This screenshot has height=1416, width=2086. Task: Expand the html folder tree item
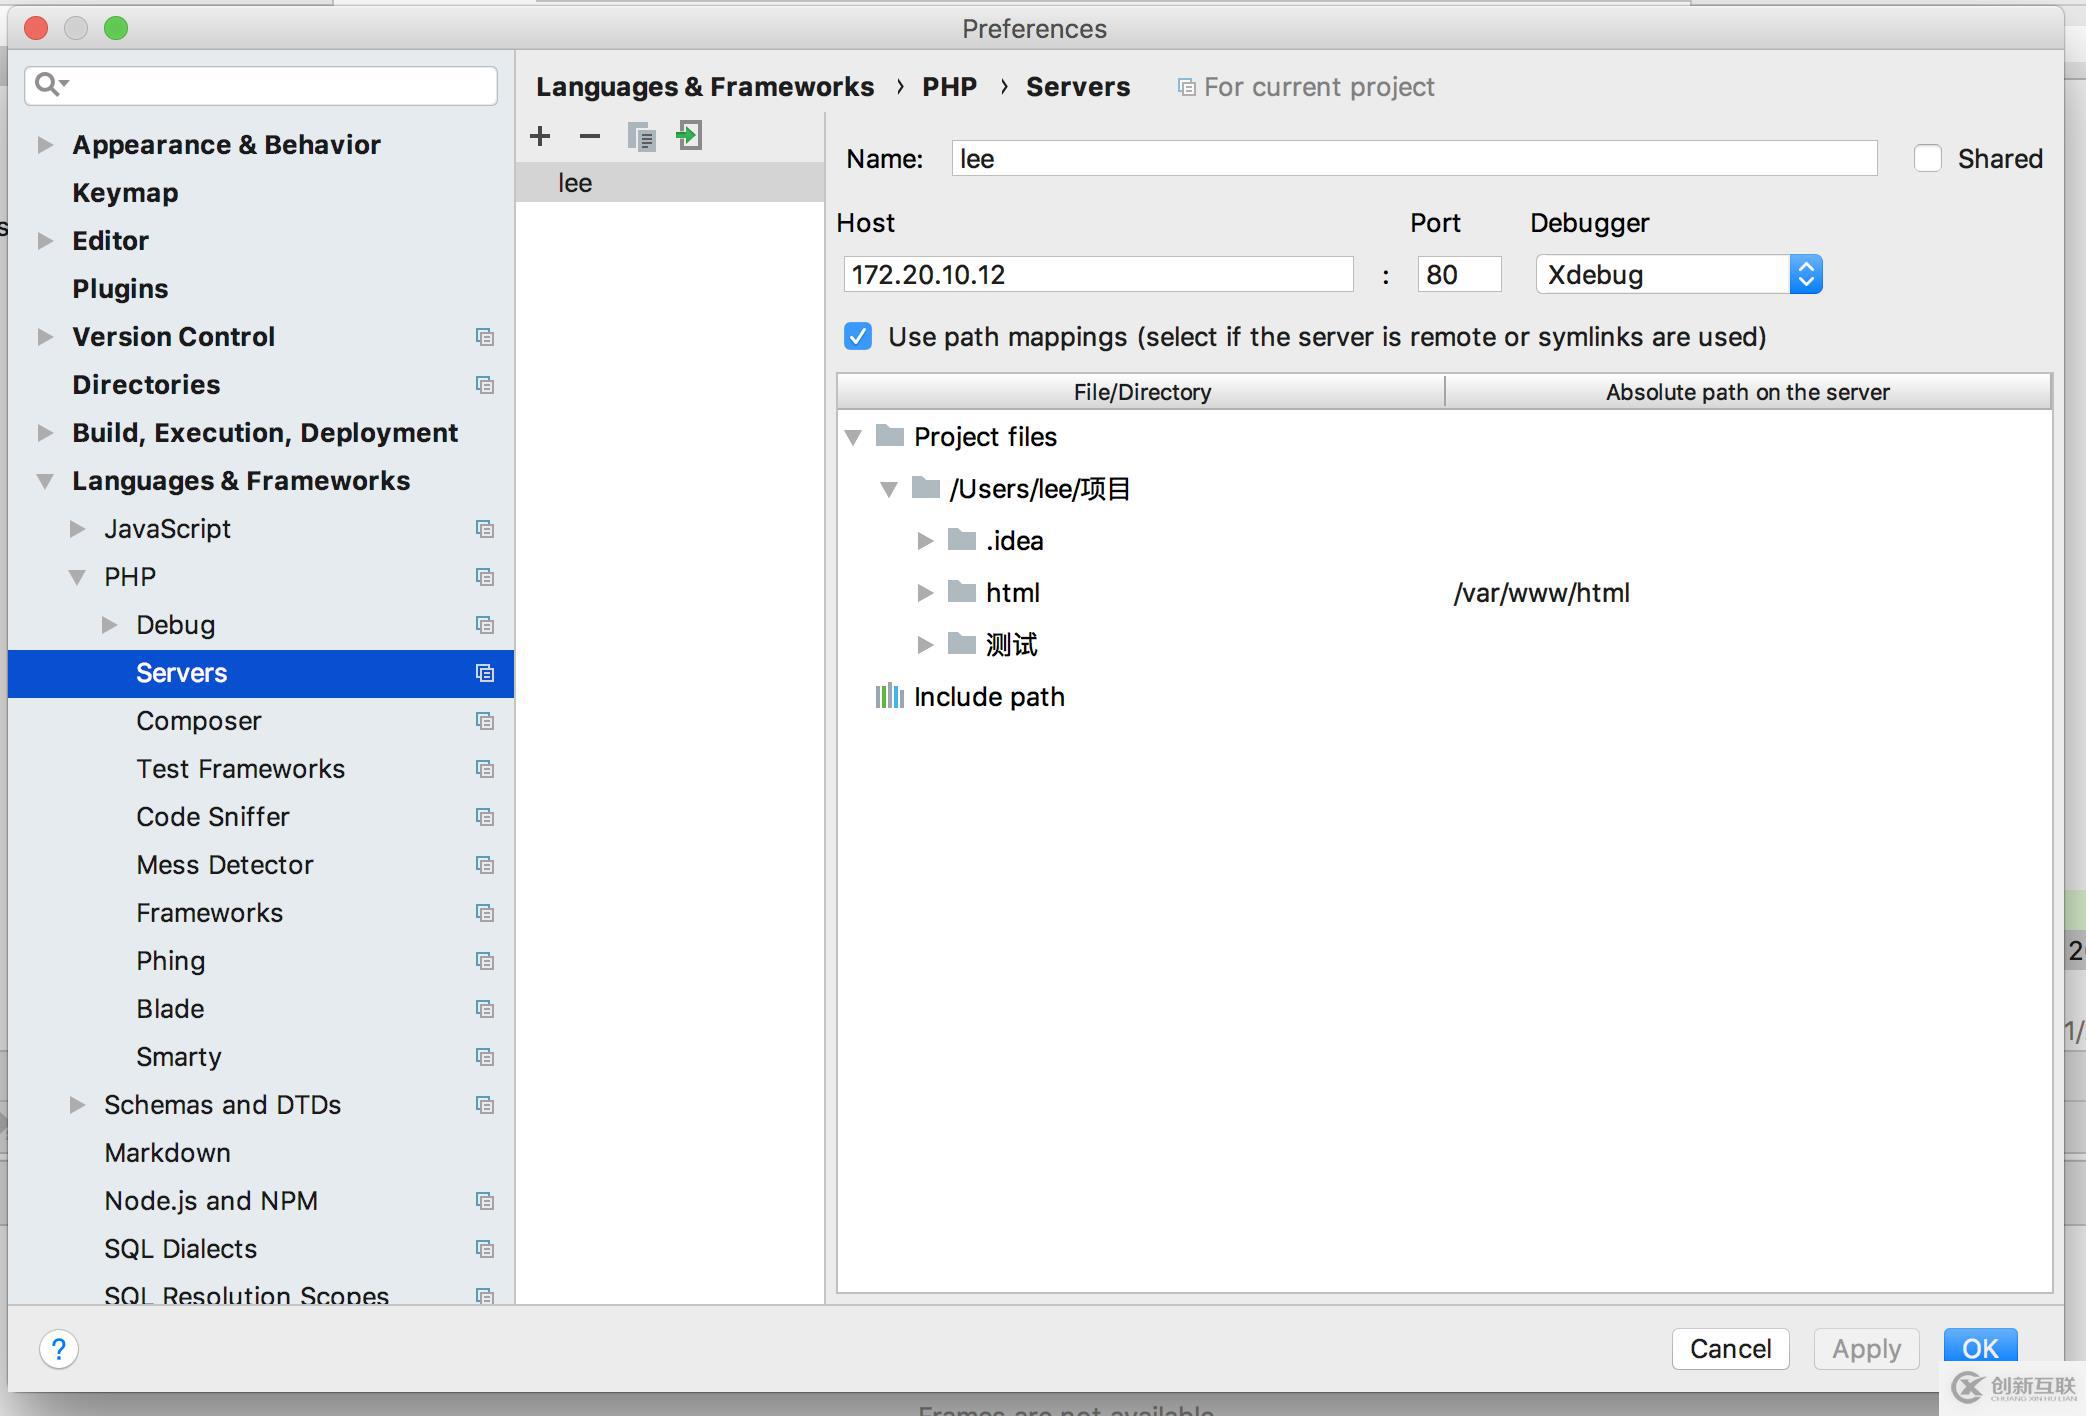coord(924,591)
